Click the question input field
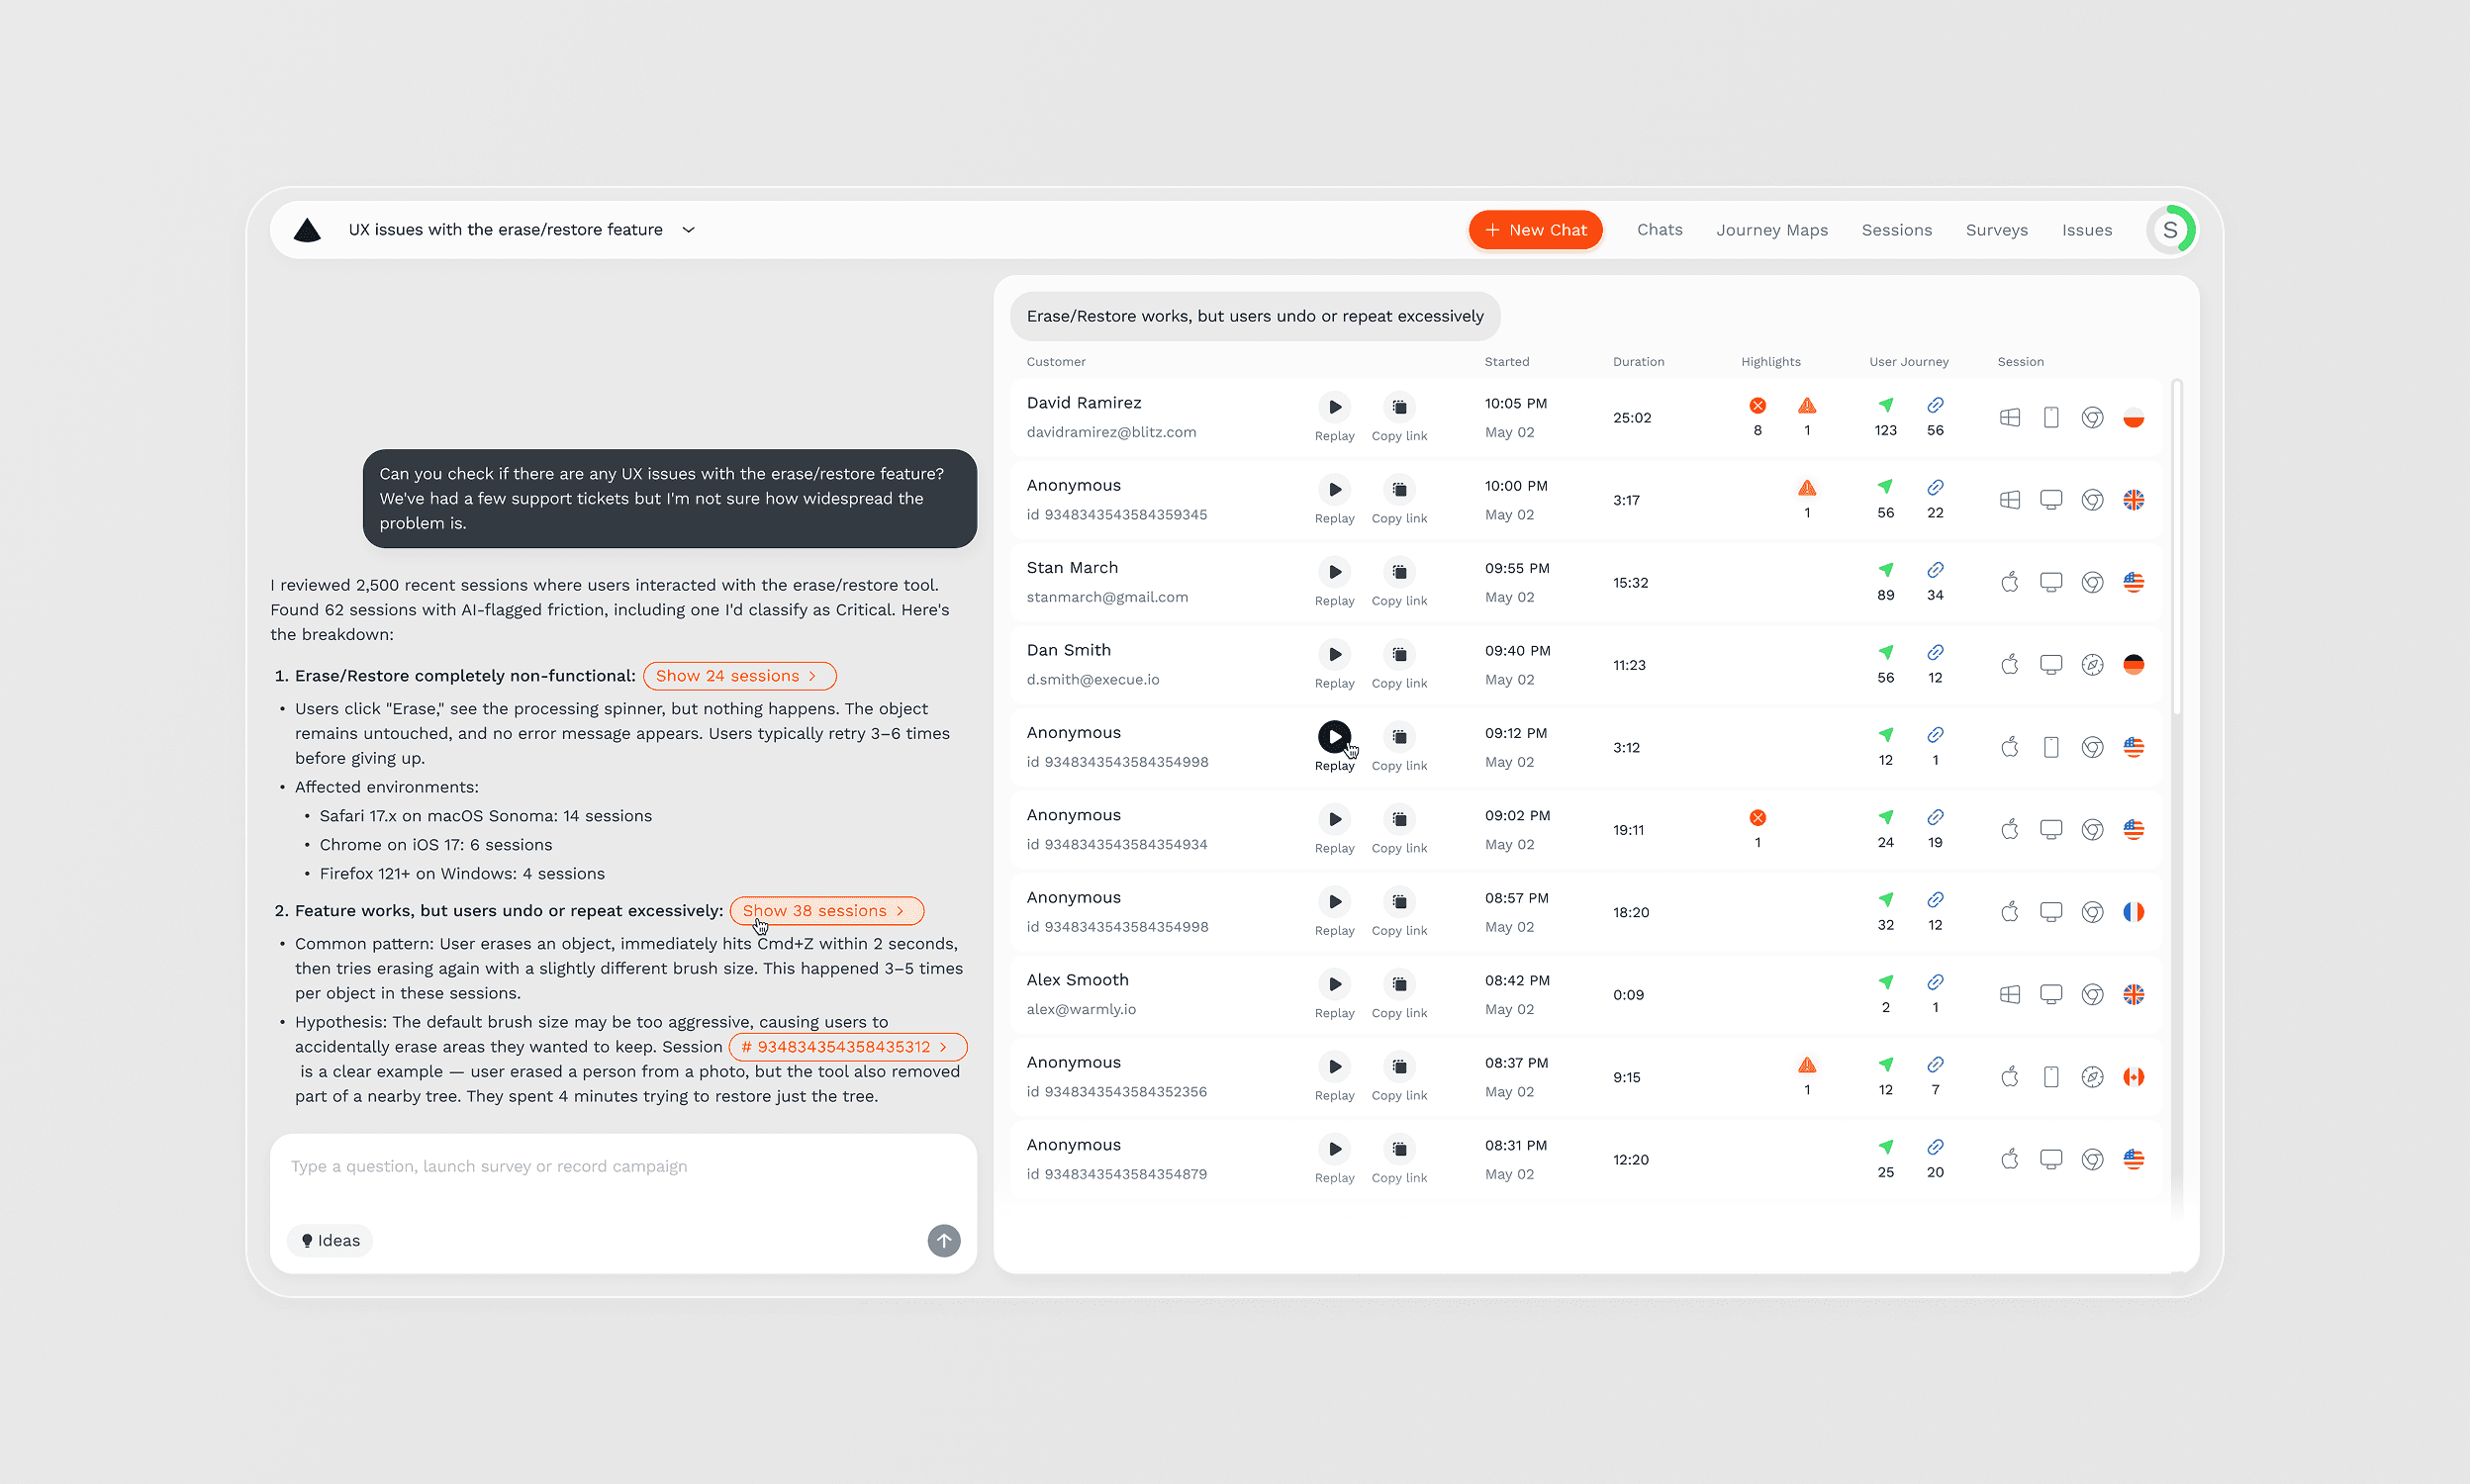The height and width of the screenshot is (1484, 2470). pyautogui.click(x=620, y=1167)
